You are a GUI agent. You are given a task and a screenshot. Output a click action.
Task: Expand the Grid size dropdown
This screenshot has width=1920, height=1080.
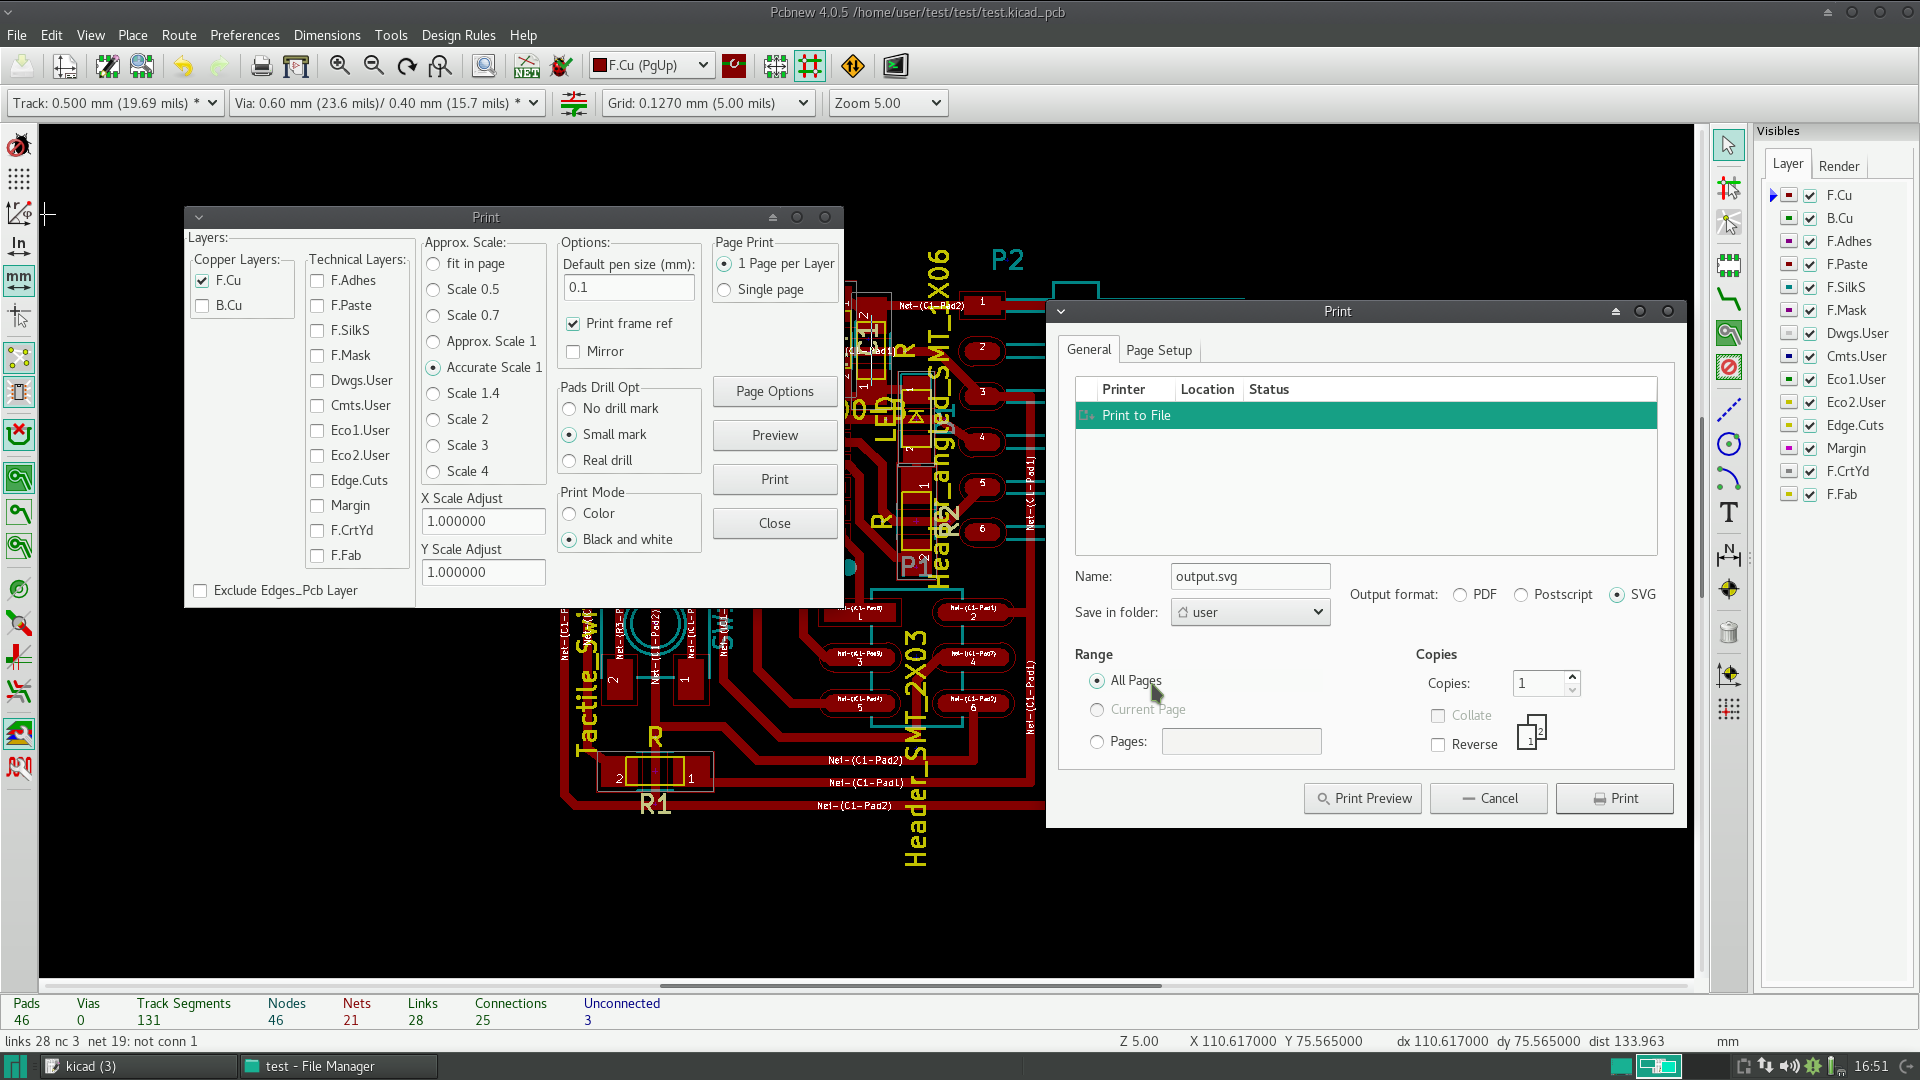pyautogui.click(x=708, y=103)
